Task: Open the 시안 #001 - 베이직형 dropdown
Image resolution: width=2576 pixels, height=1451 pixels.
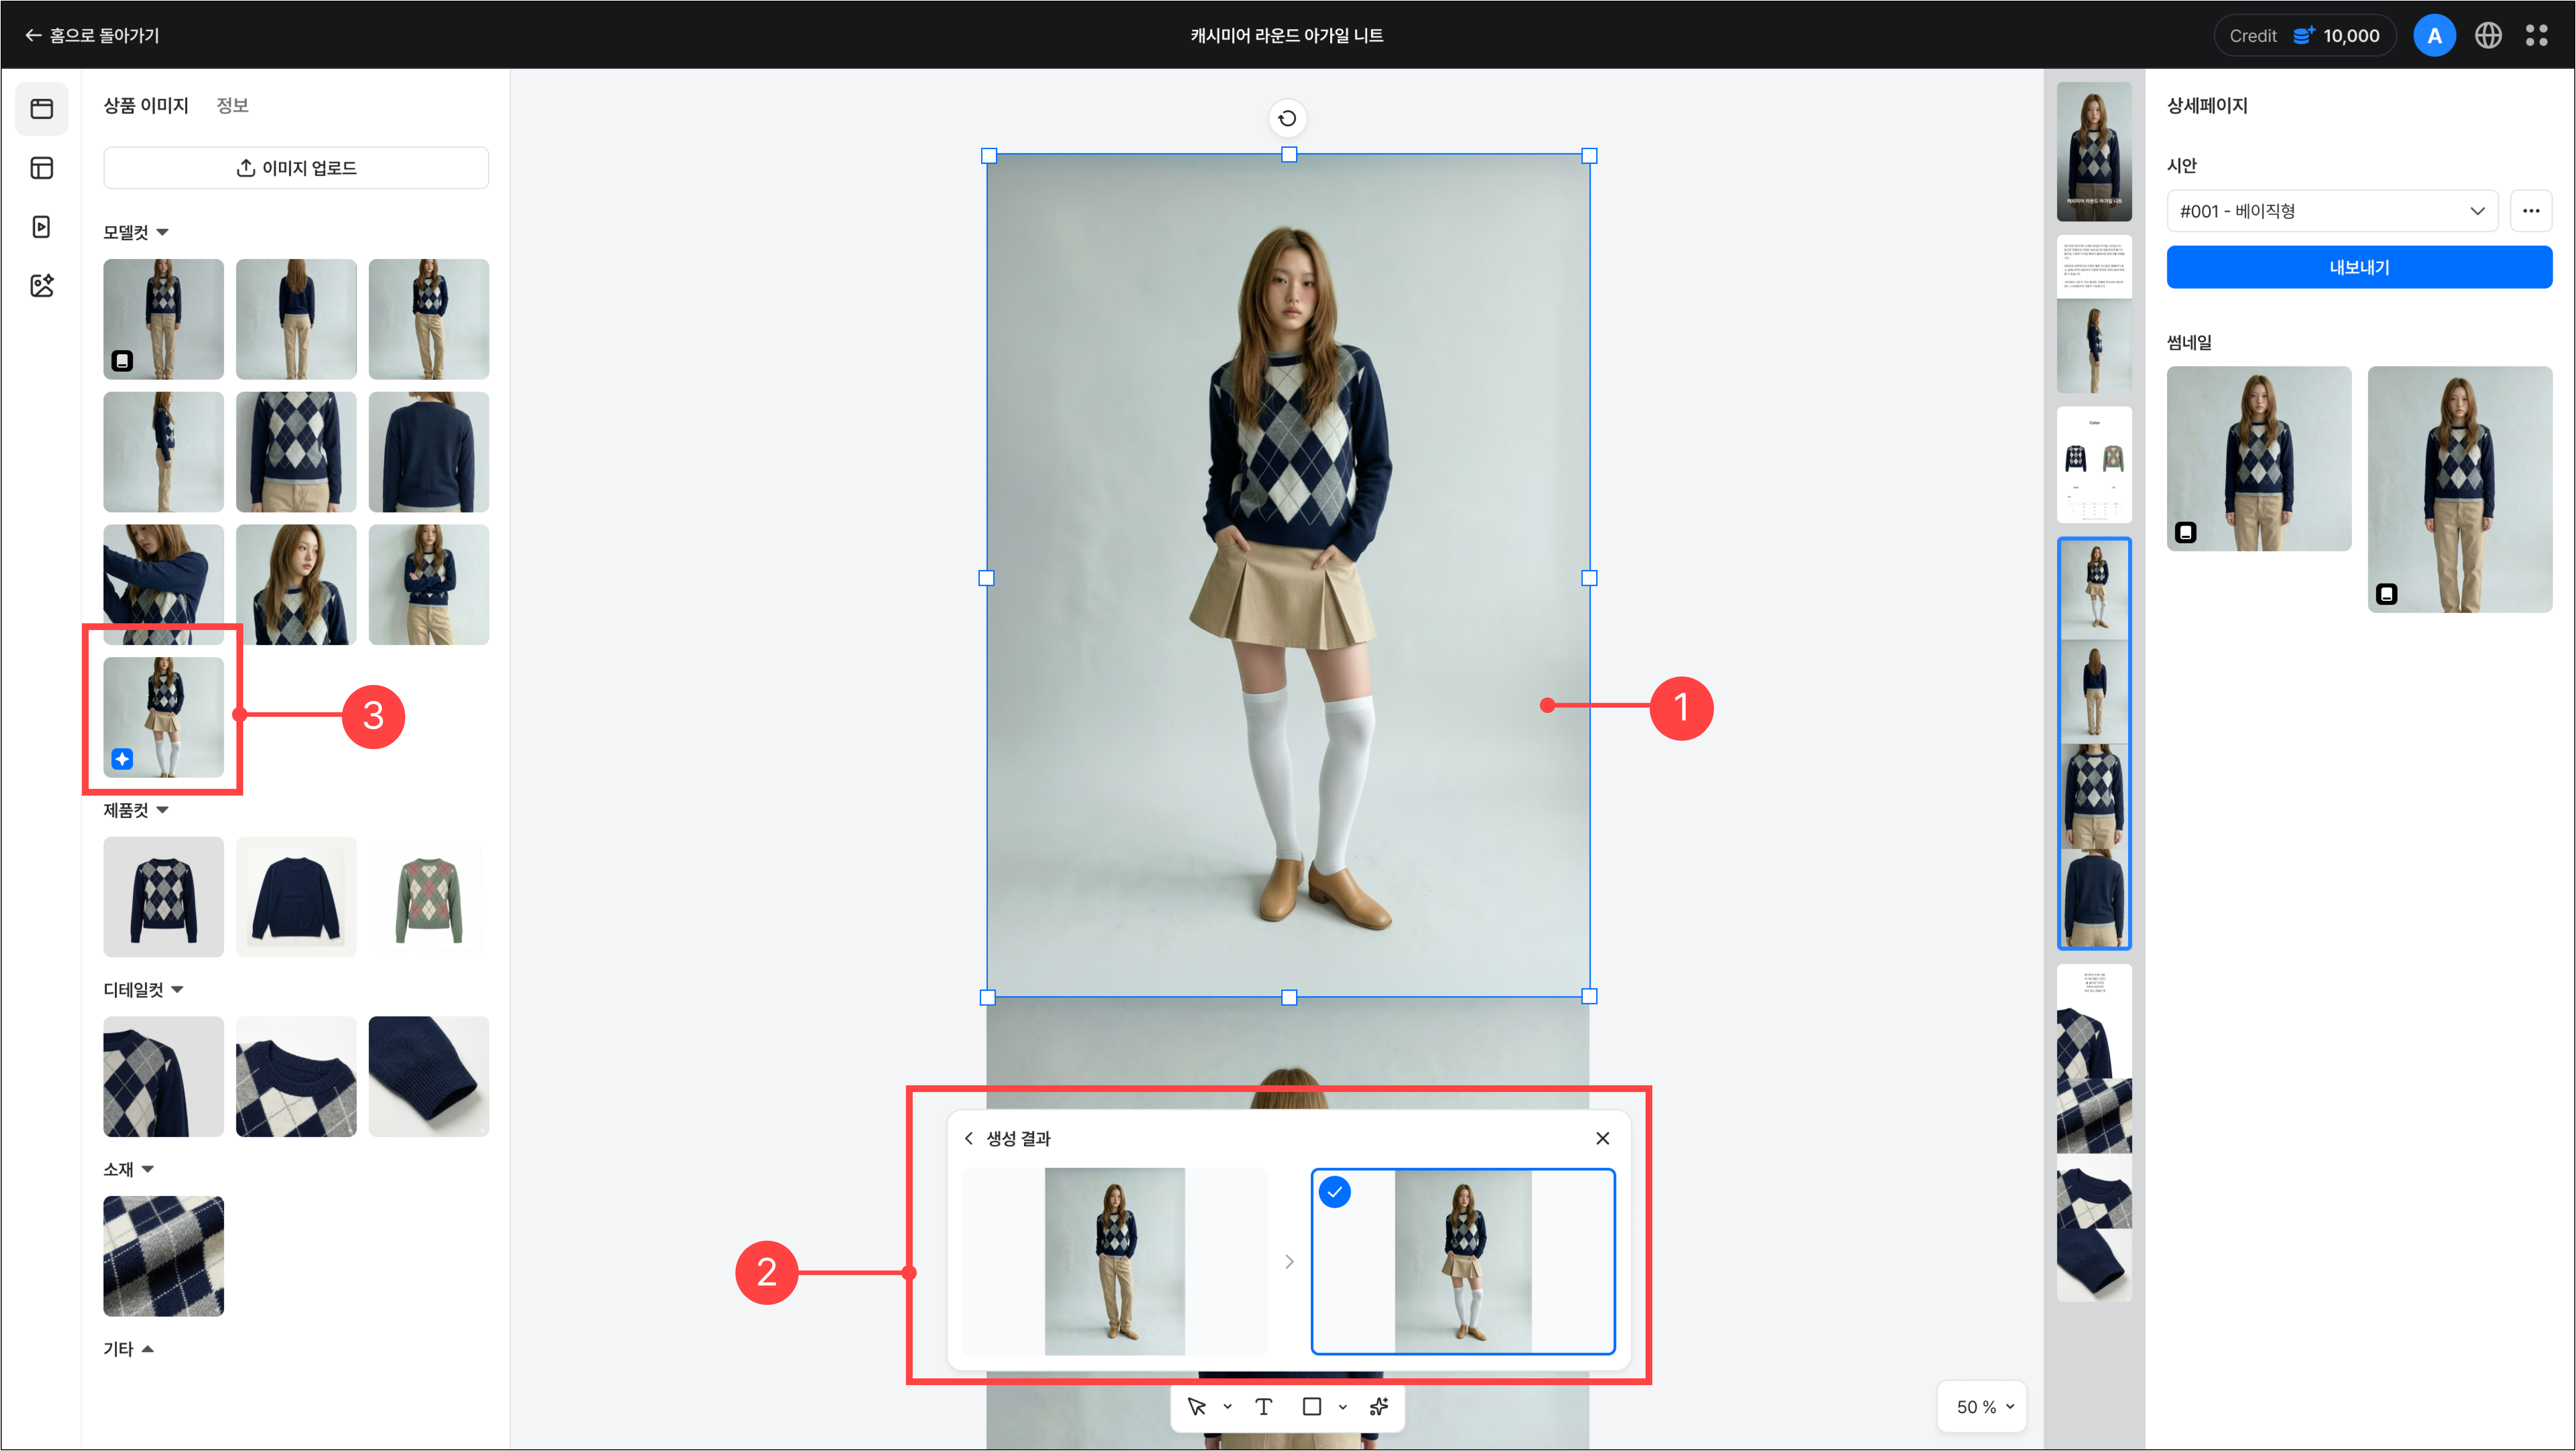Action: click(x=2332, y=211)
